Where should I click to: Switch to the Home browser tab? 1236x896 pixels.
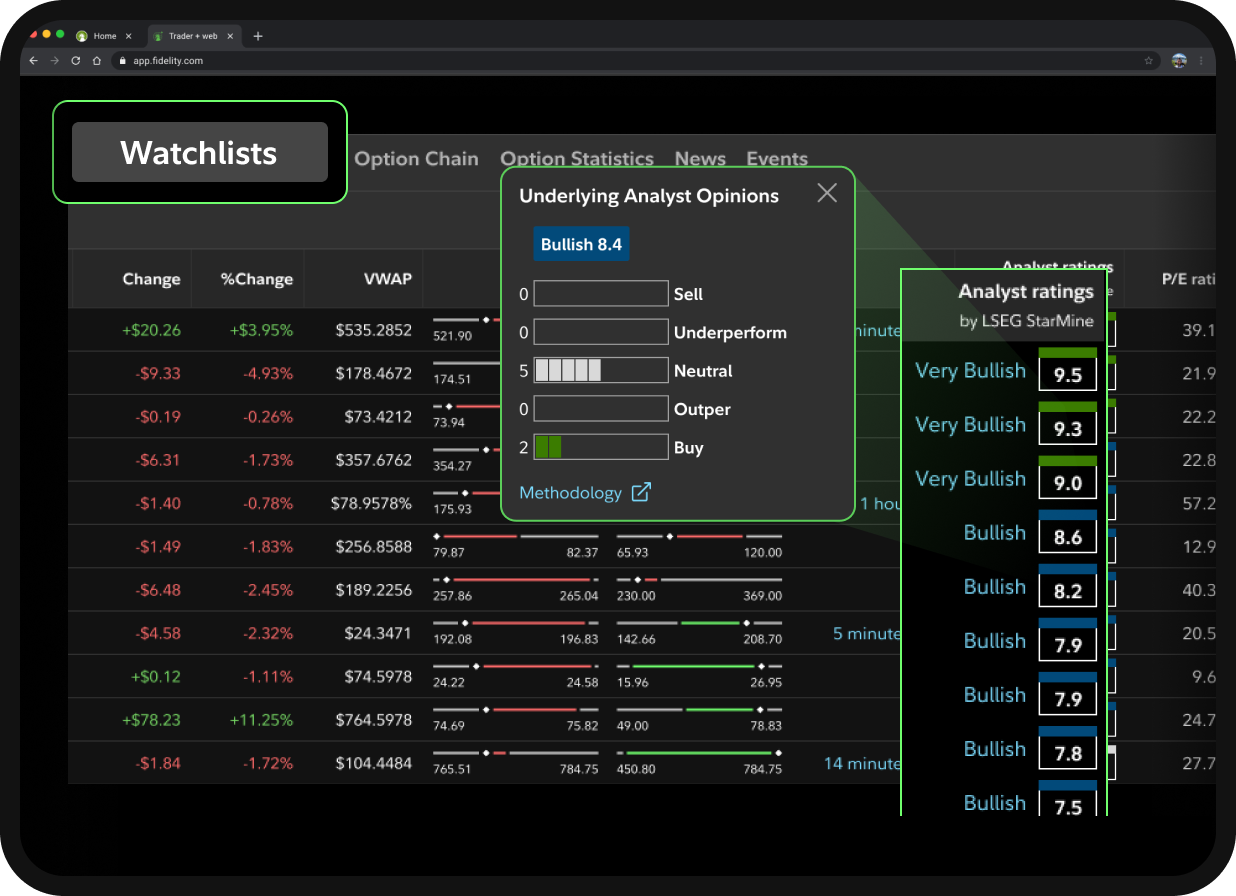click(104, 36)
